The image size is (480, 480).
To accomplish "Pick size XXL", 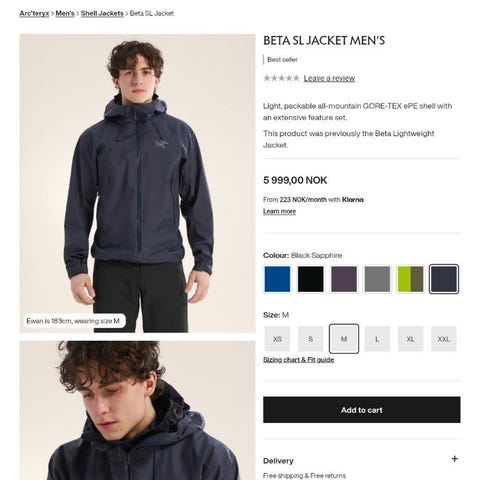I will [x=444, y=339].
